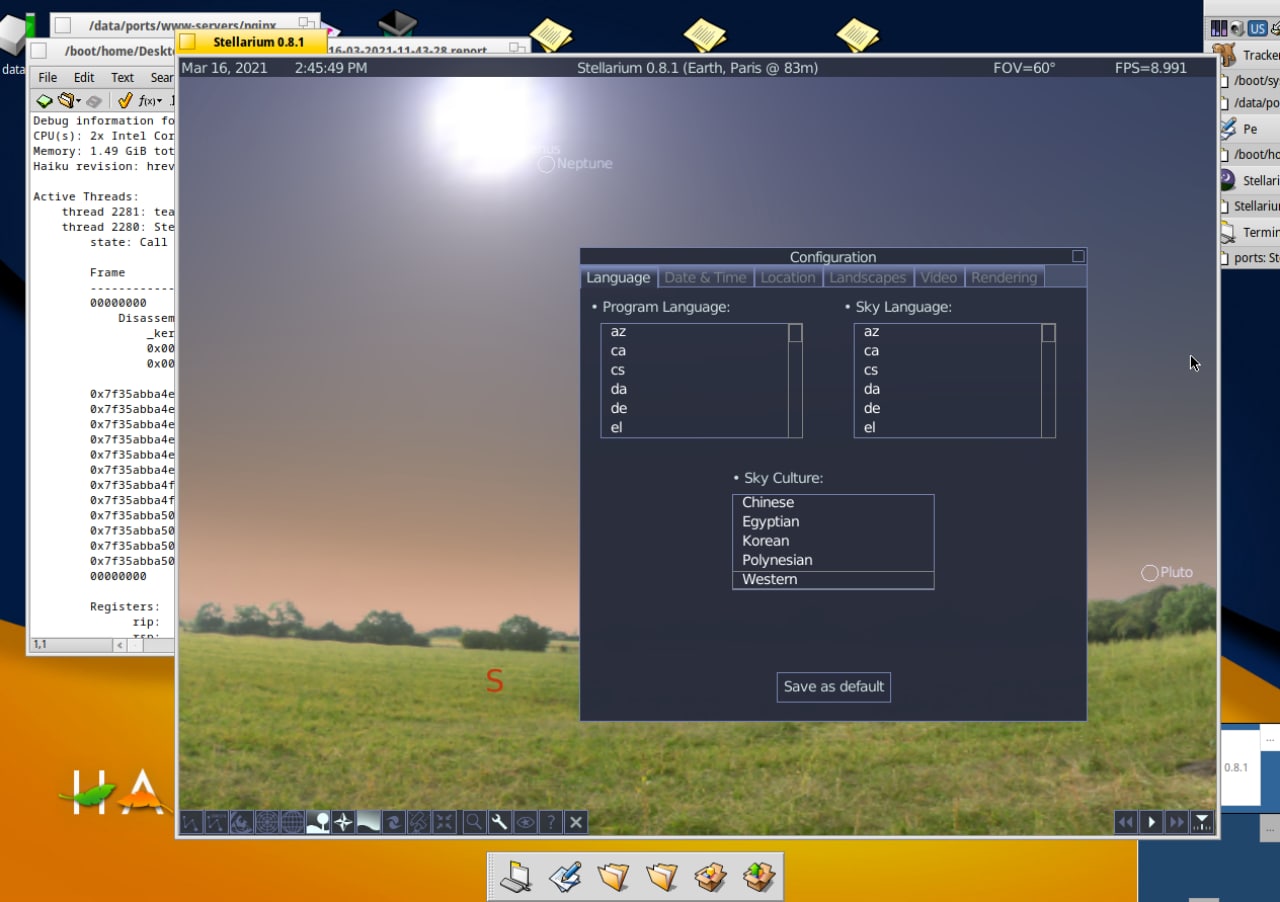Viewport: 1280px width, 902px height.
Task: Toggle the equatorial grid
Action: point(292,822)
